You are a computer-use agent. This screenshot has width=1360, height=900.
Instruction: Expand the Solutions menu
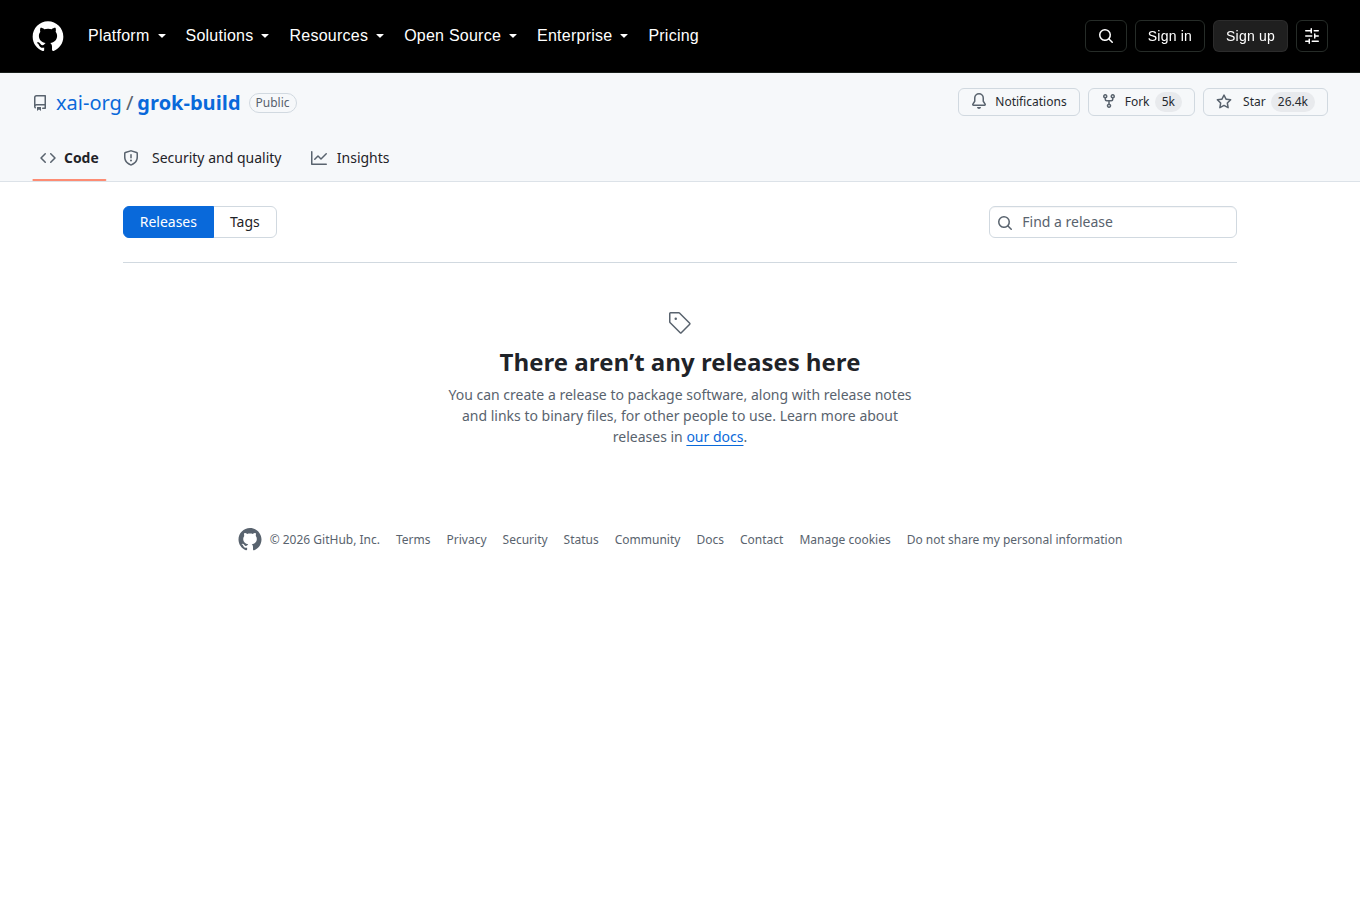point(227,36)
